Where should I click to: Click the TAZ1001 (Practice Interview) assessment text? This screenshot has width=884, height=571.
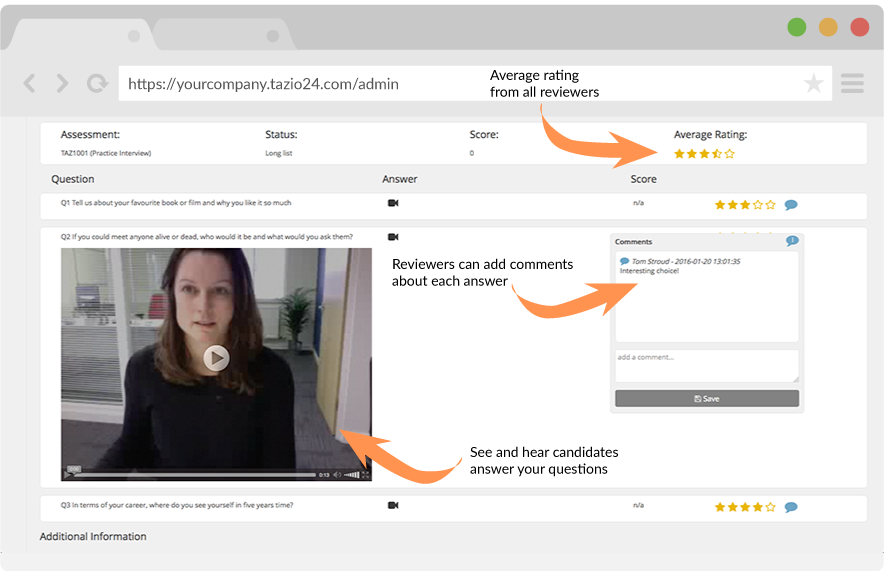[106, 153]
